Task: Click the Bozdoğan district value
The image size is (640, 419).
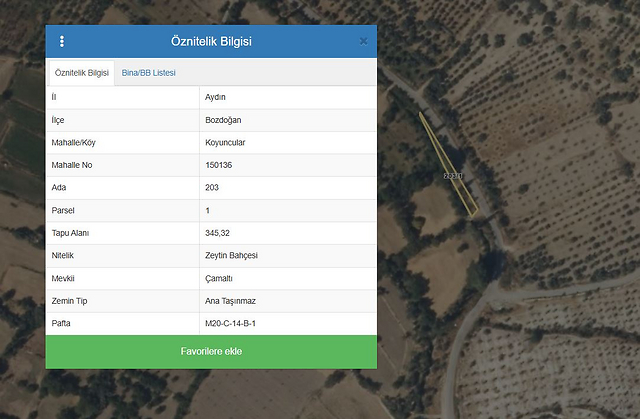Action: (x=222, y=119)
